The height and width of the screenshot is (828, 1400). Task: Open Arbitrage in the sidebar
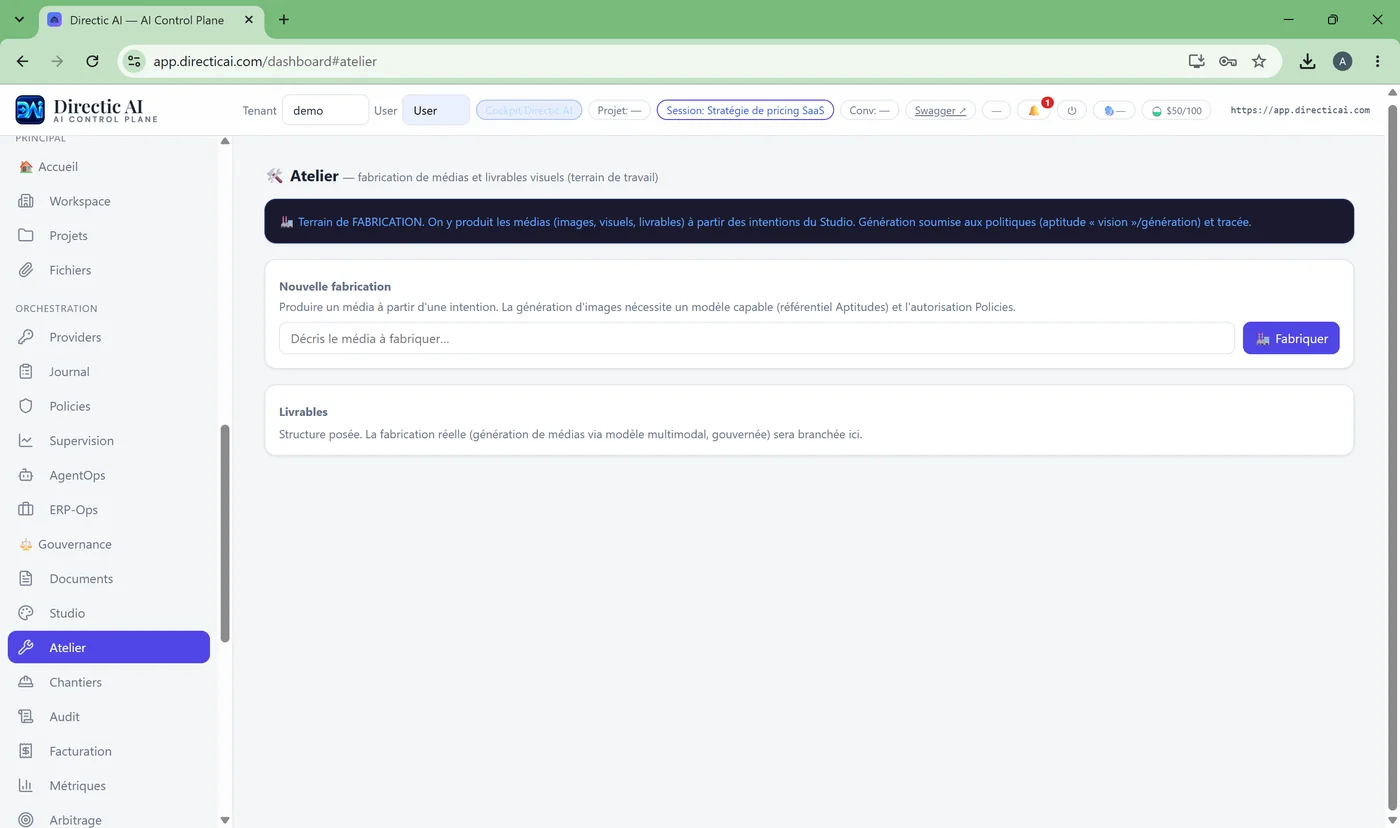click(x=109, y=819)
